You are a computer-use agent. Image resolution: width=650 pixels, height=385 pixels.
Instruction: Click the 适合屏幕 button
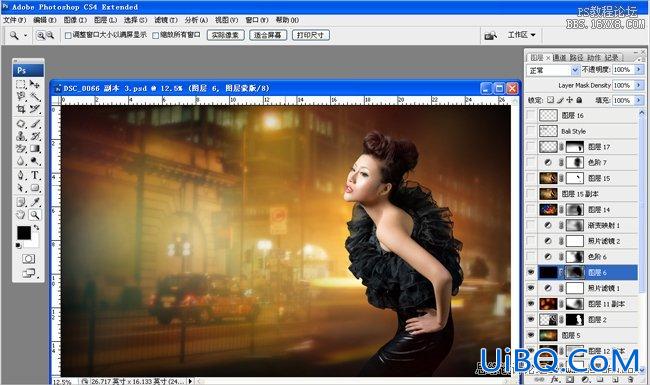click(x=268, y=35)
